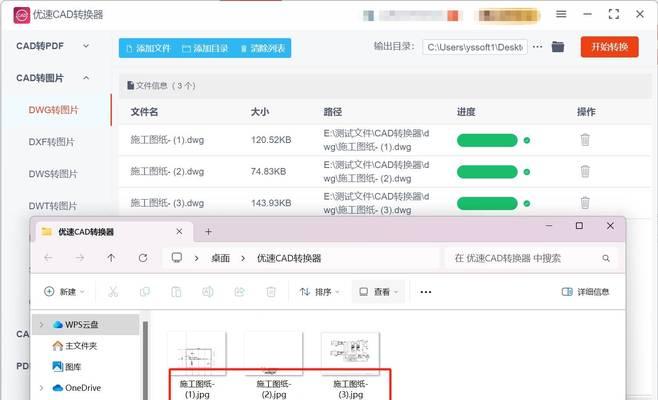658x400 pixels.
Task: Expand the WPS云盘 tree node
Action: click(42, 324)
